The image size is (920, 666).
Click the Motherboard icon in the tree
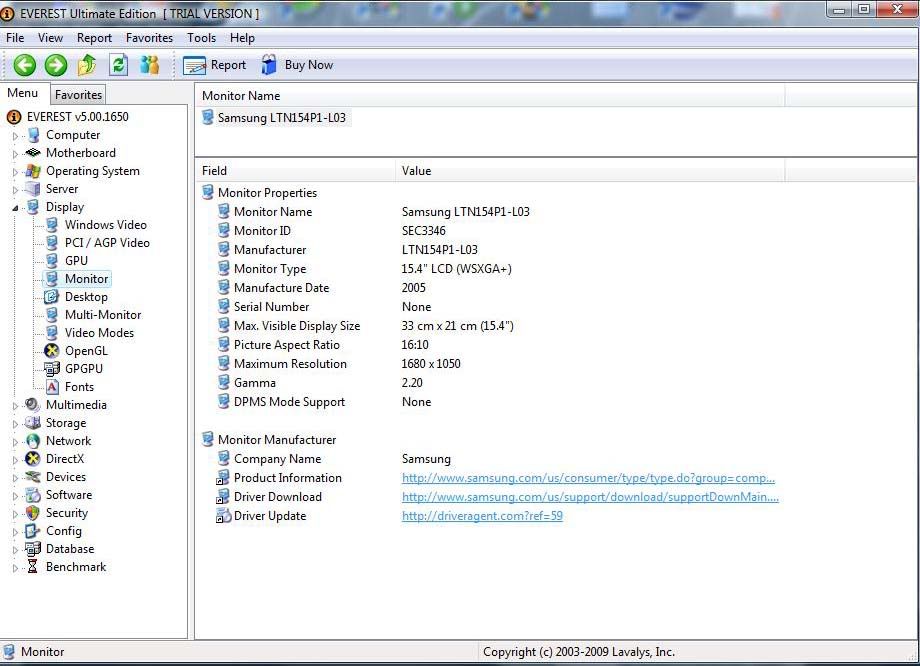[33, 153]
